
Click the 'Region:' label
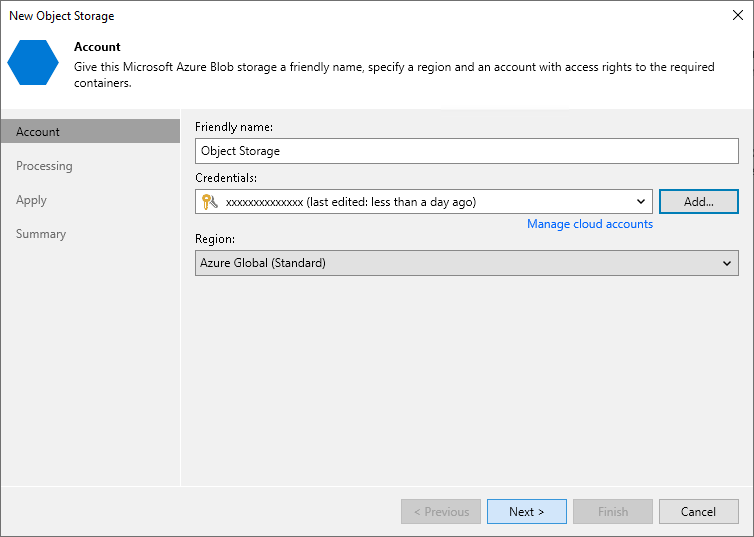pos(215,239)
